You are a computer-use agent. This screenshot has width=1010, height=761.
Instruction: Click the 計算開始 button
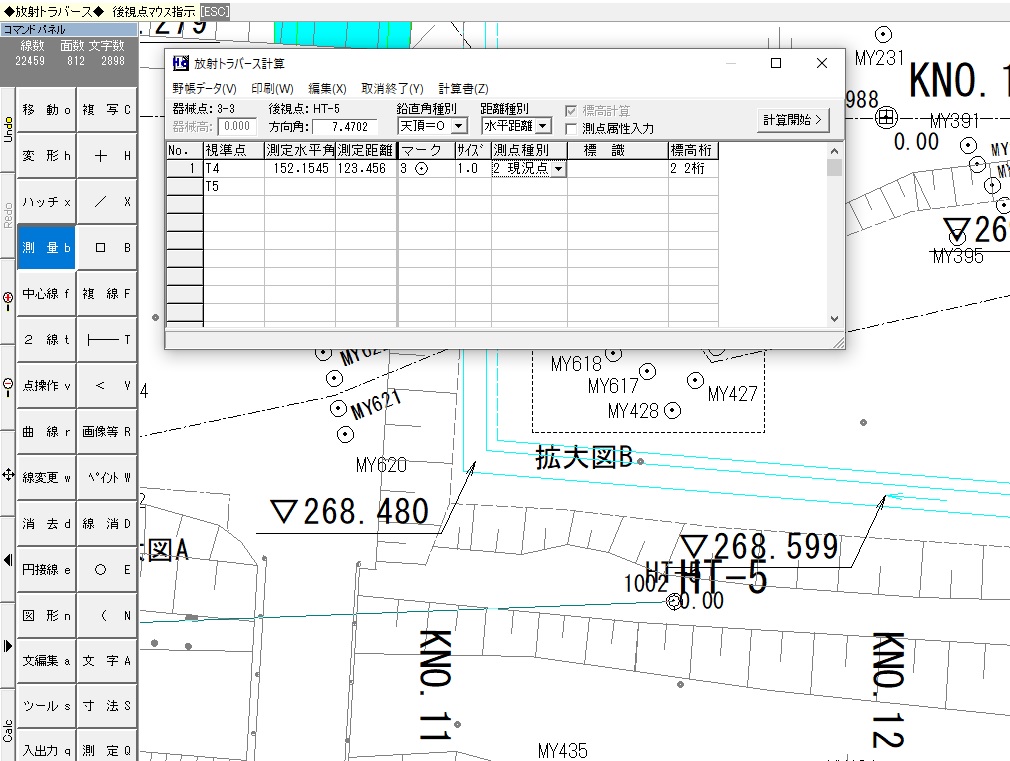(794, 119)
